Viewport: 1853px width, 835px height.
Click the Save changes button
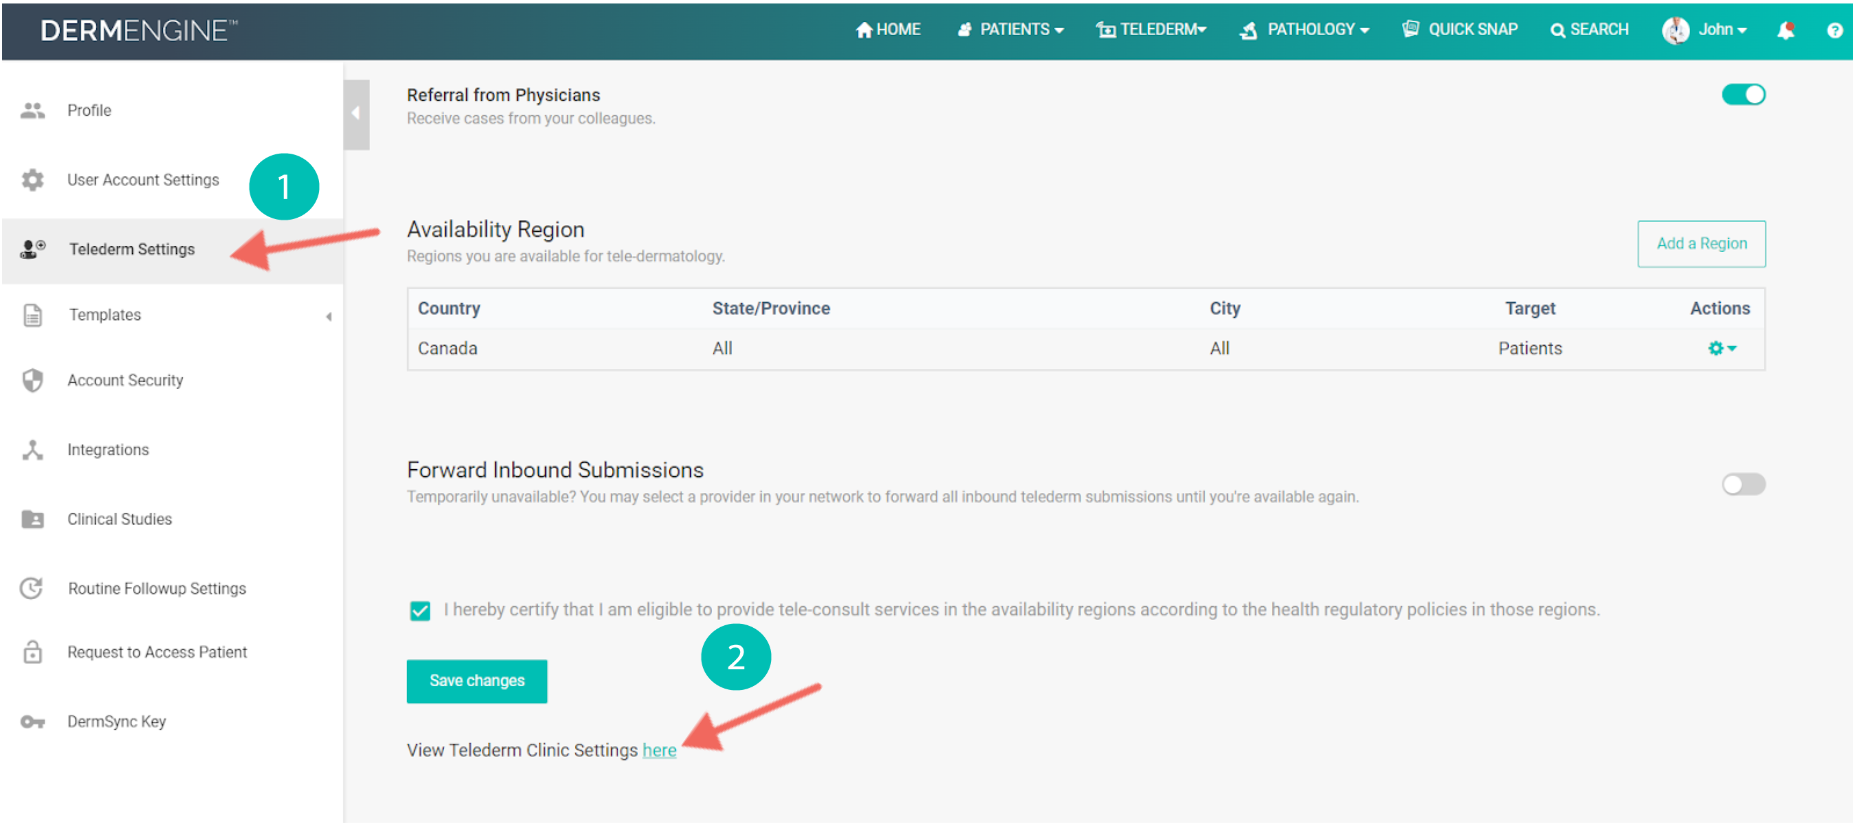click(x=477, y=681)
